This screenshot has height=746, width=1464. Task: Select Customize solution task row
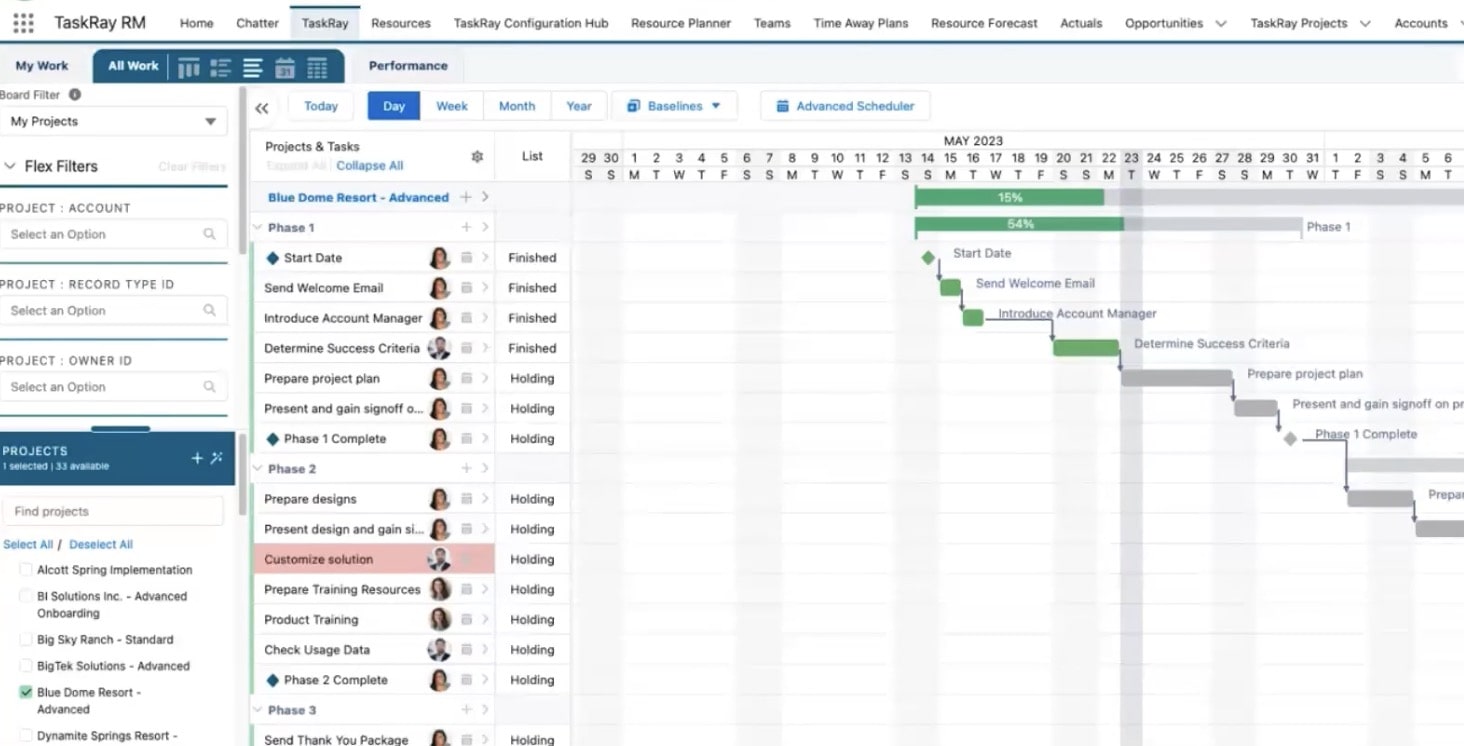point(372,559)
